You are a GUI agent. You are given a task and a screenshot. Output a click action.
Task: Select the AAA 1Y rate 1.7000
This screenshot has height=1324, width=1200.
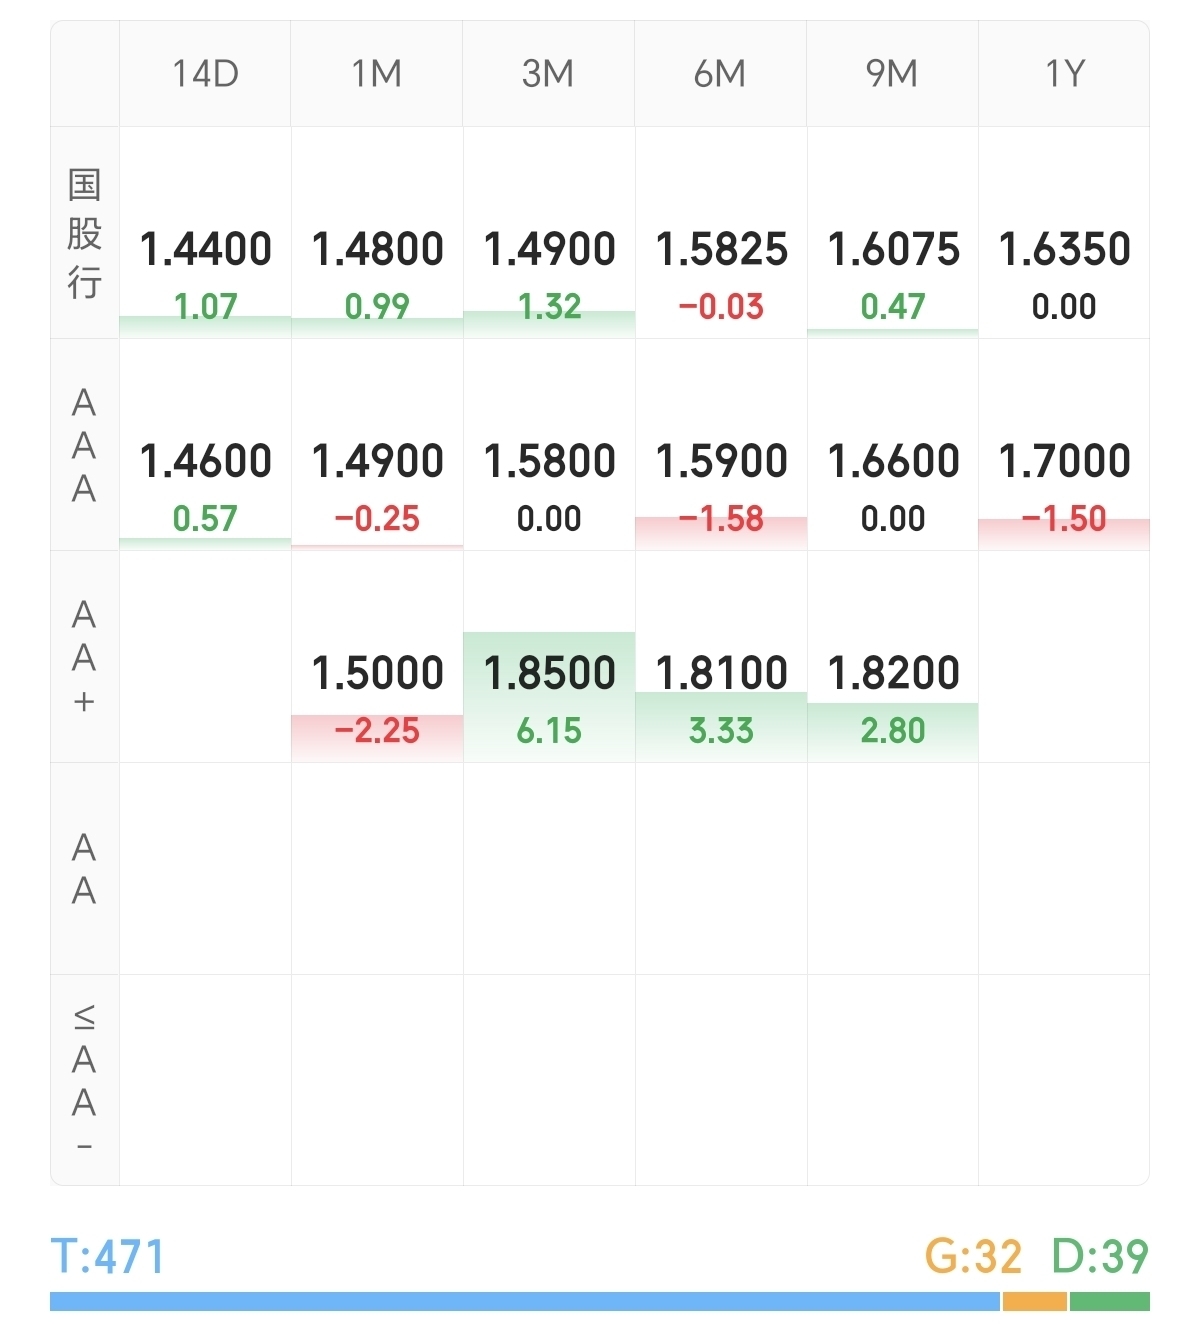coord(1064,461)
